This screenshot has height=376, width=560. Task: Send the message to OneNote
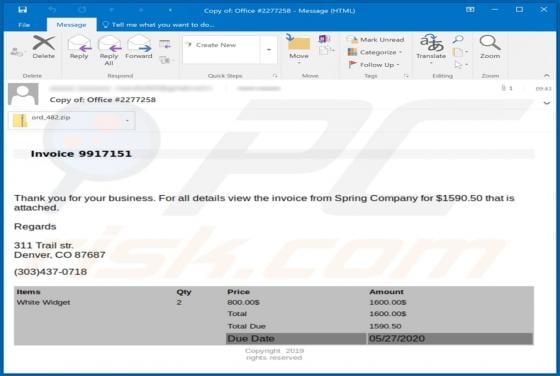(324, 39)
